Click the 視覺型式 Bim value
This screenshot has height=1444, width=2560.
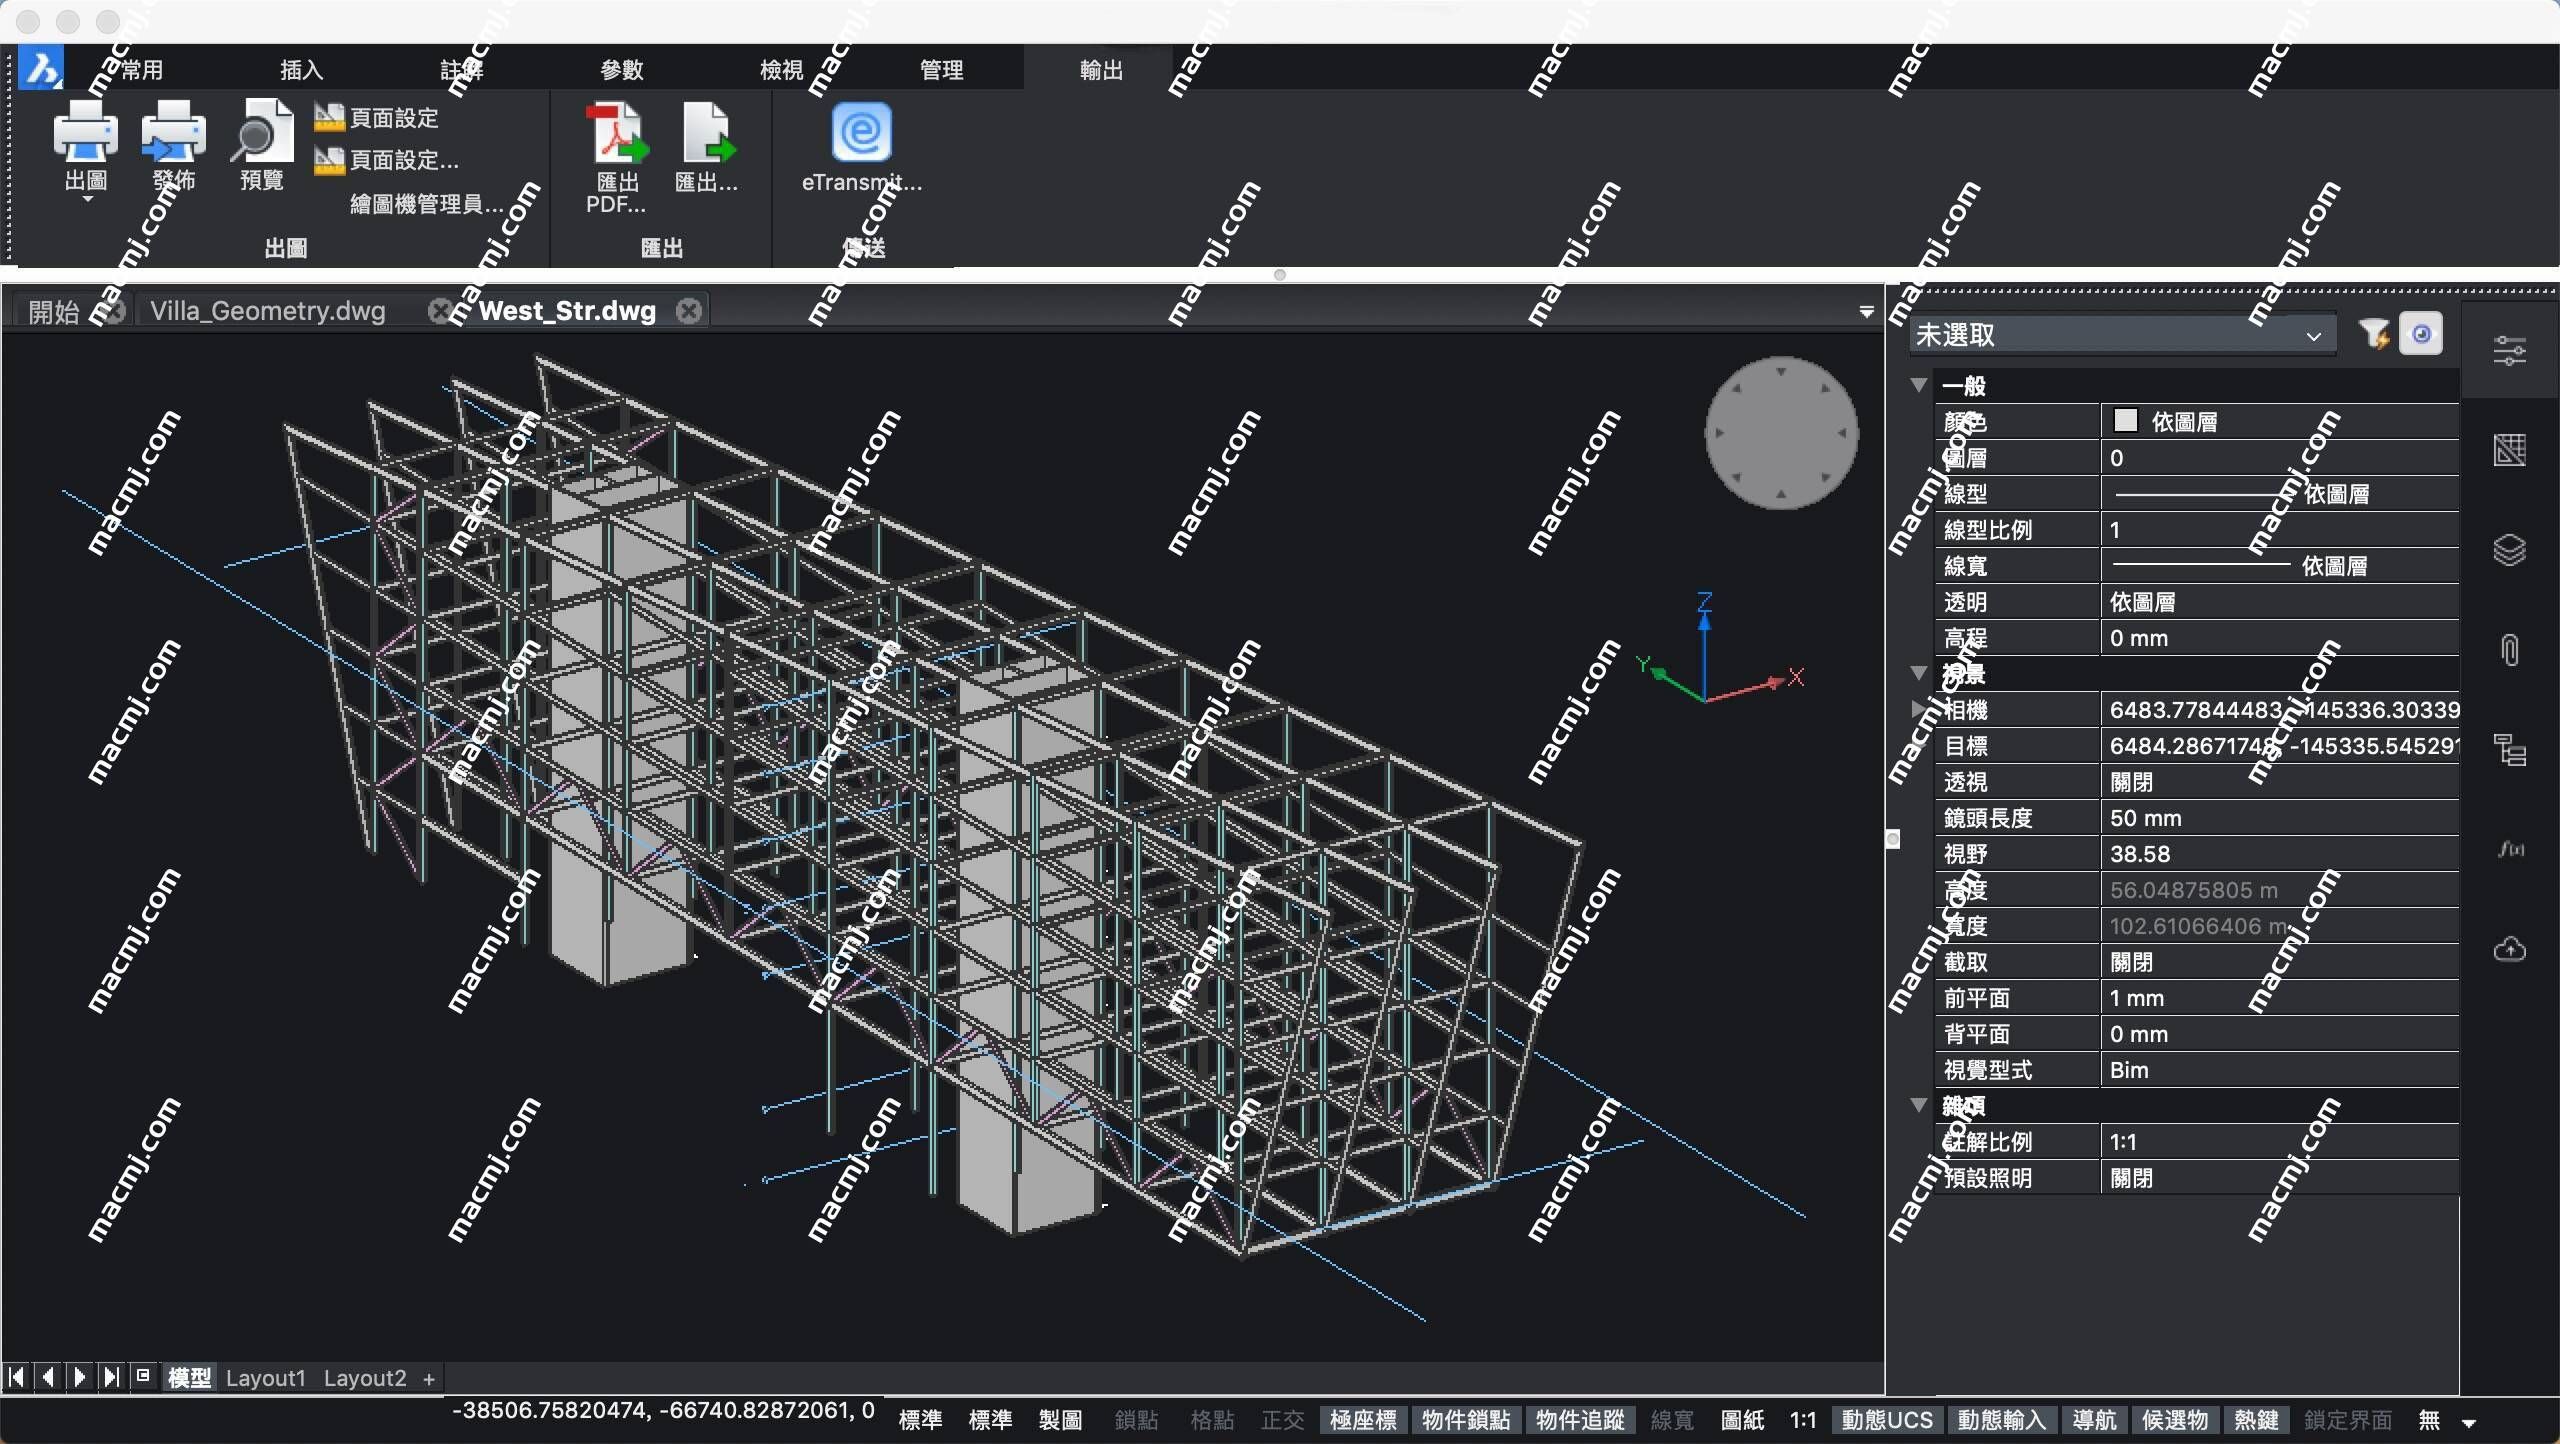(x=2280, y=1069)
